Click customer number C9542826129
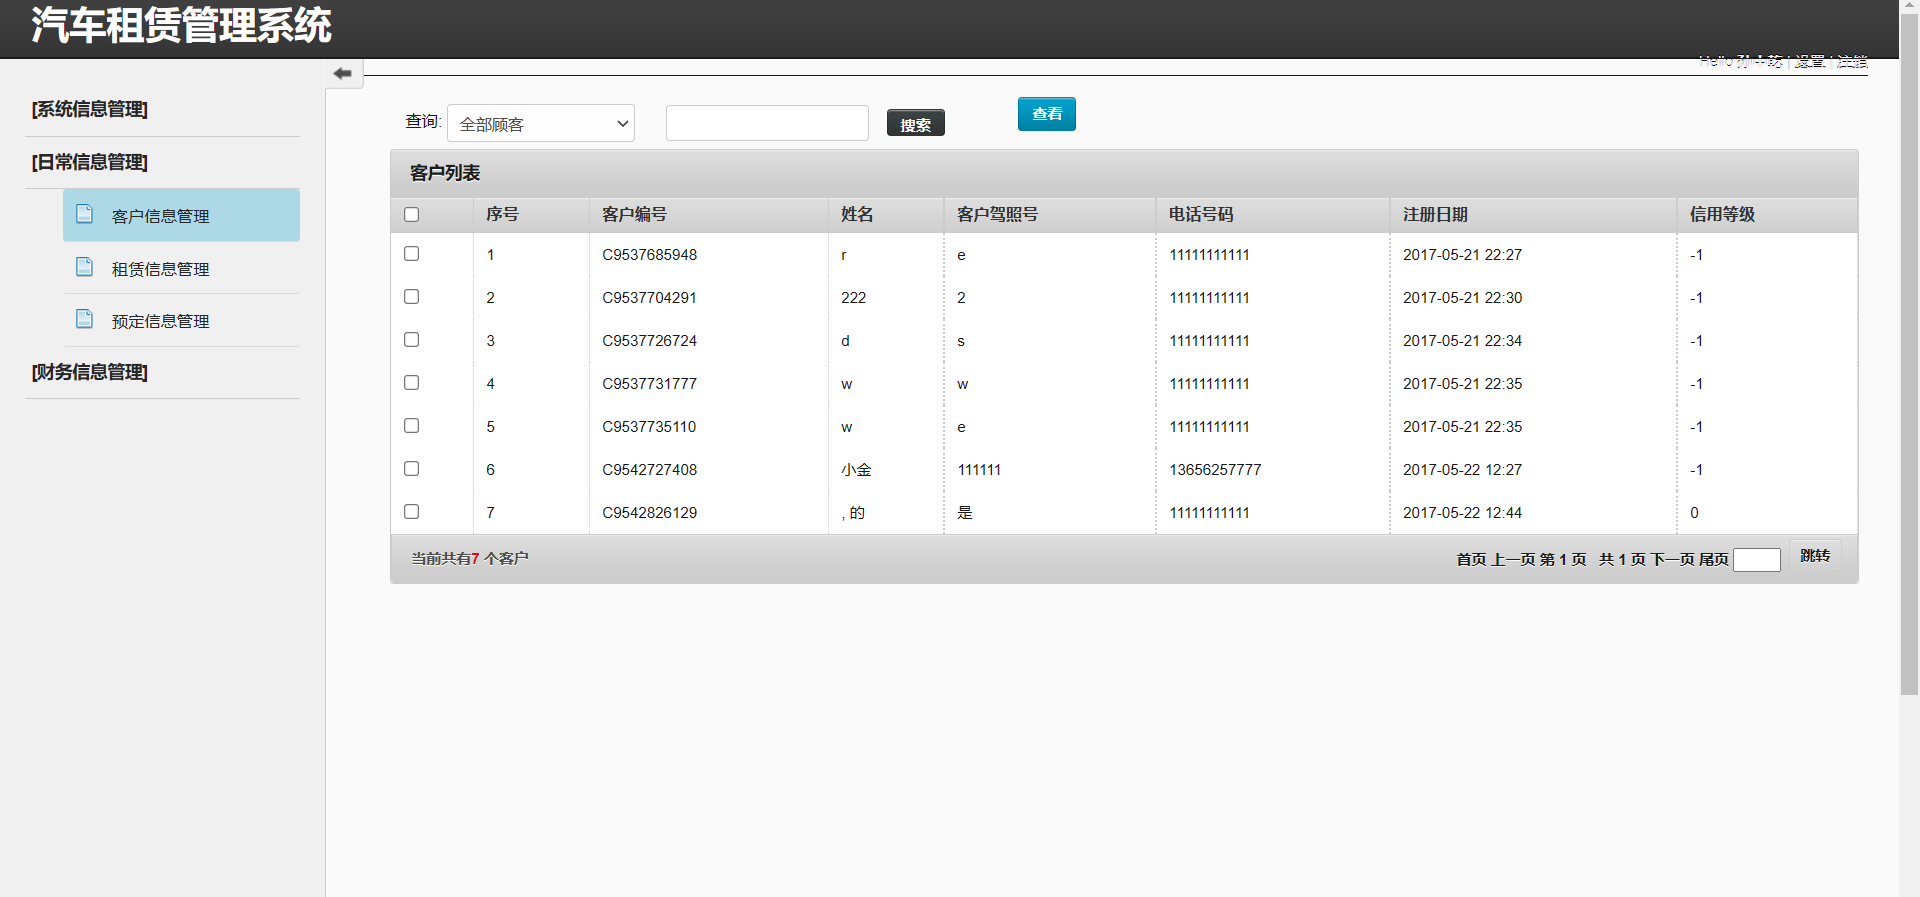Image resolution: width=1920 pixels, height=897 pixels. pyautogui.click(x=649, y=513)
